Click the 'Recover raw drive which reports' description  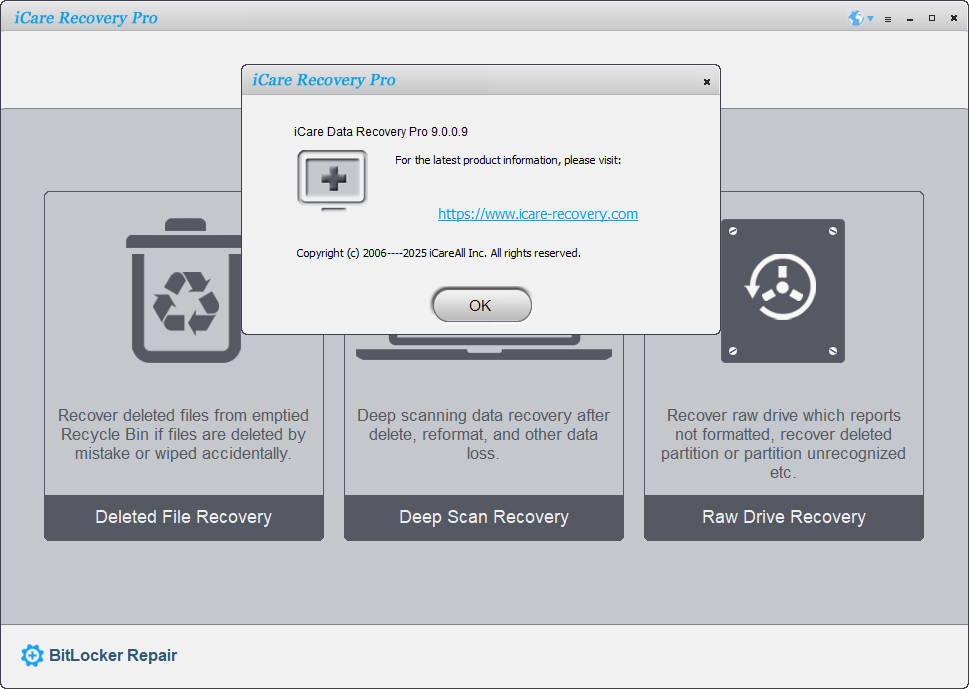(x=784, y=444)
